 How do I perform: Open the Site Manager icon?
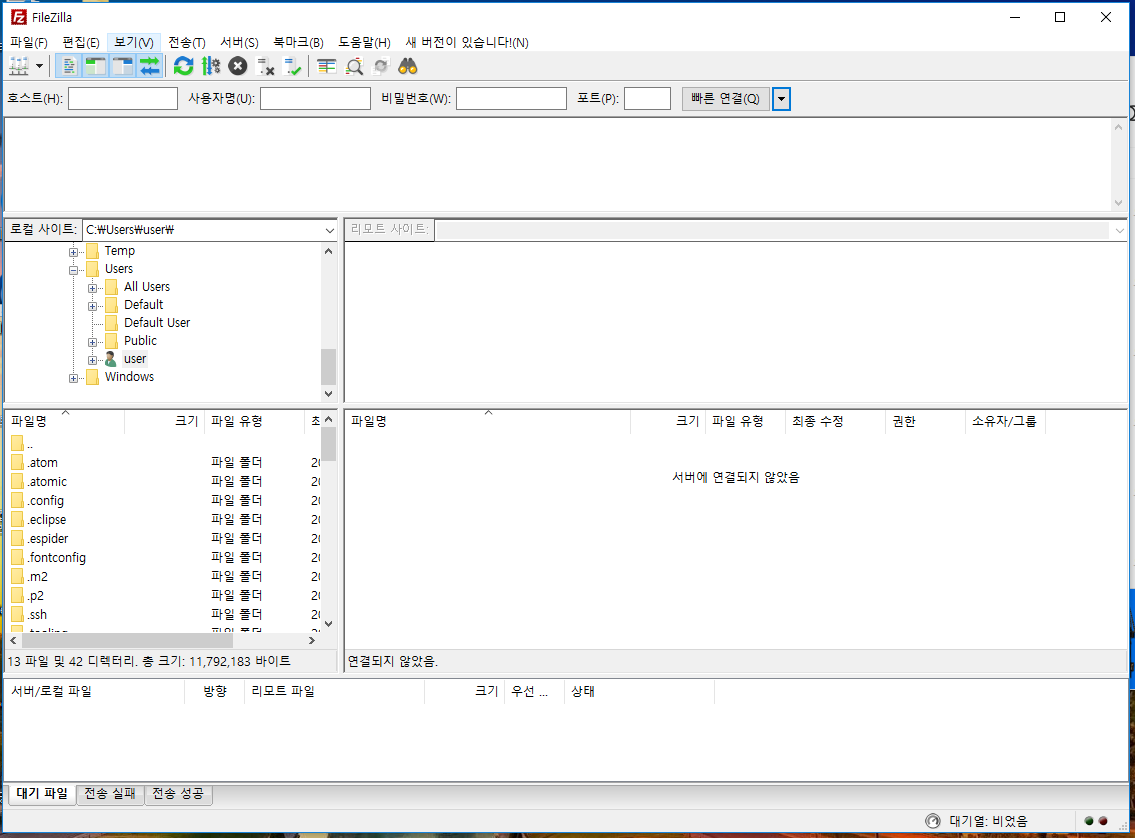(x=19, y=67)
